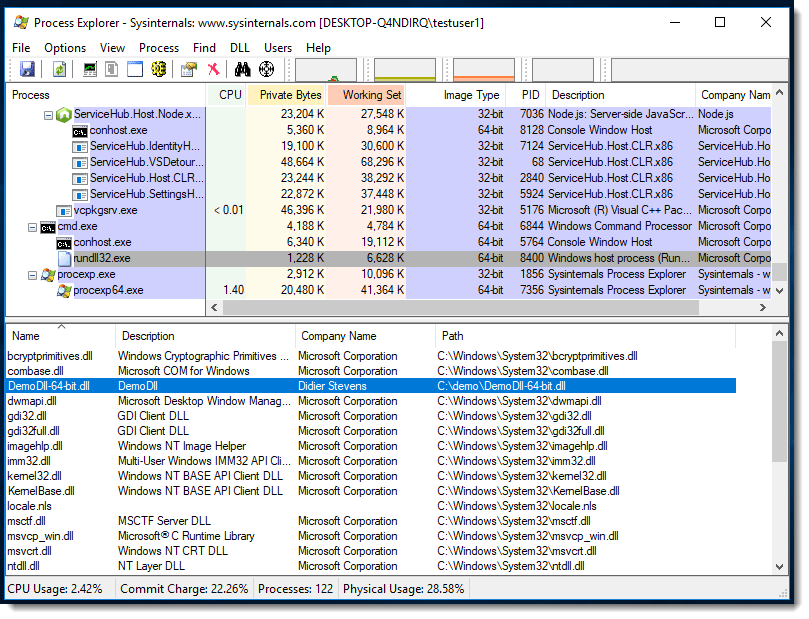Collapse the cmd.exe process tree
The image size is (809, 619).
pos(32,227)
